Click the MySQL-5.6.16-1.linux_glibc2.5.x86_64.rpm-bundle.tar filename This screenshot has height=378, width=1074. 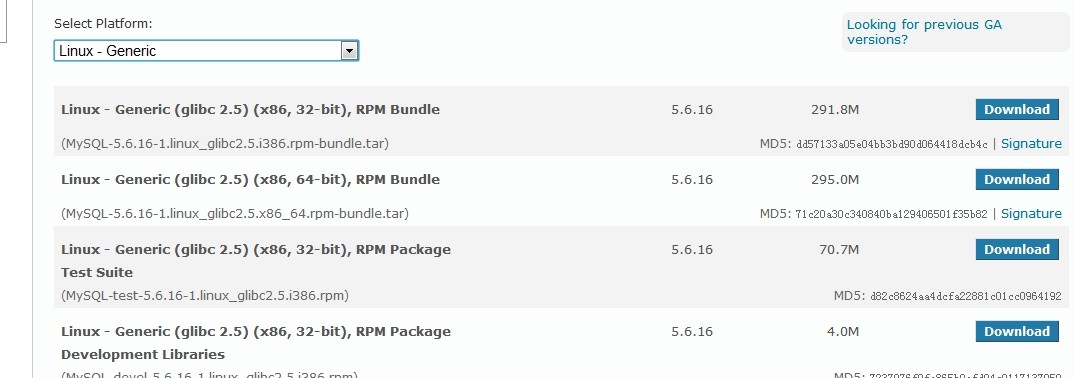pyautogui.click(x=234, y=214)
